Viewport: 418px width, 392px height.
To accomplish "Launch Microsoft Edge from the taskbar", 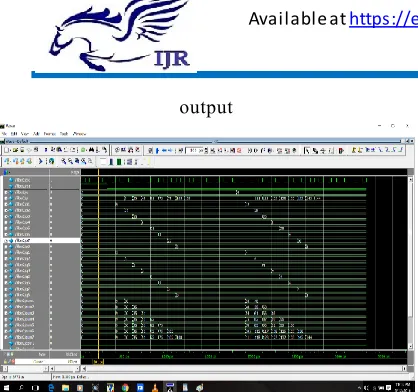I will click(51, 387).
